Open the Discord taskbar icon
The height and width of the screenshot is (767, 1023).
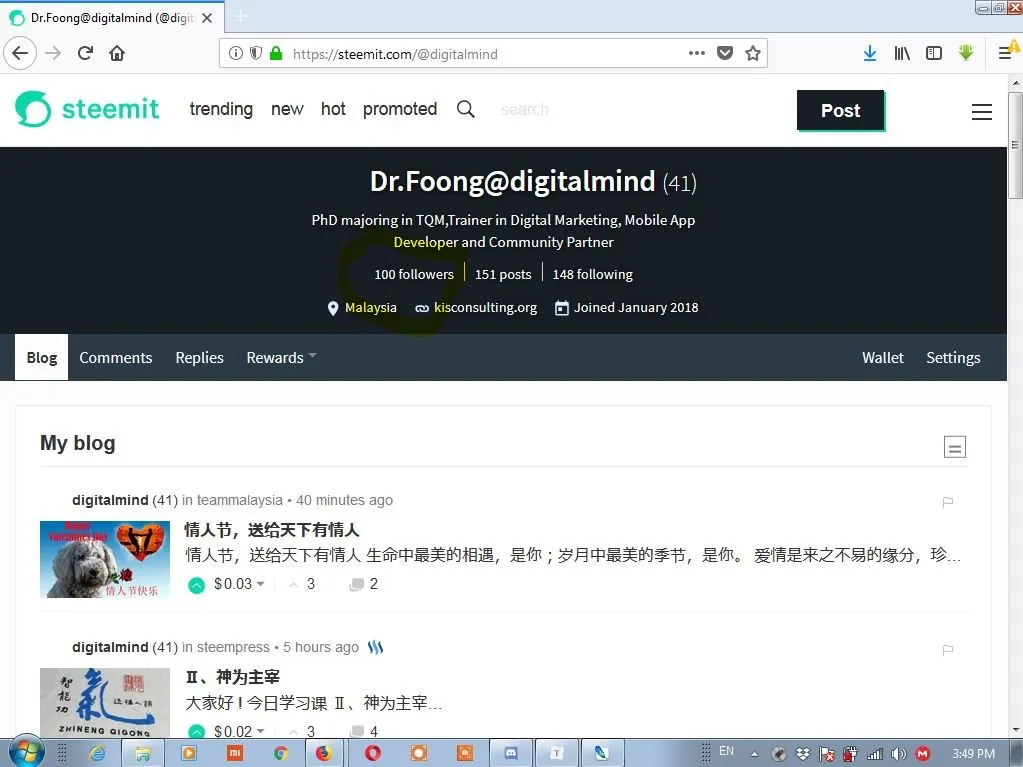point(511,753)
